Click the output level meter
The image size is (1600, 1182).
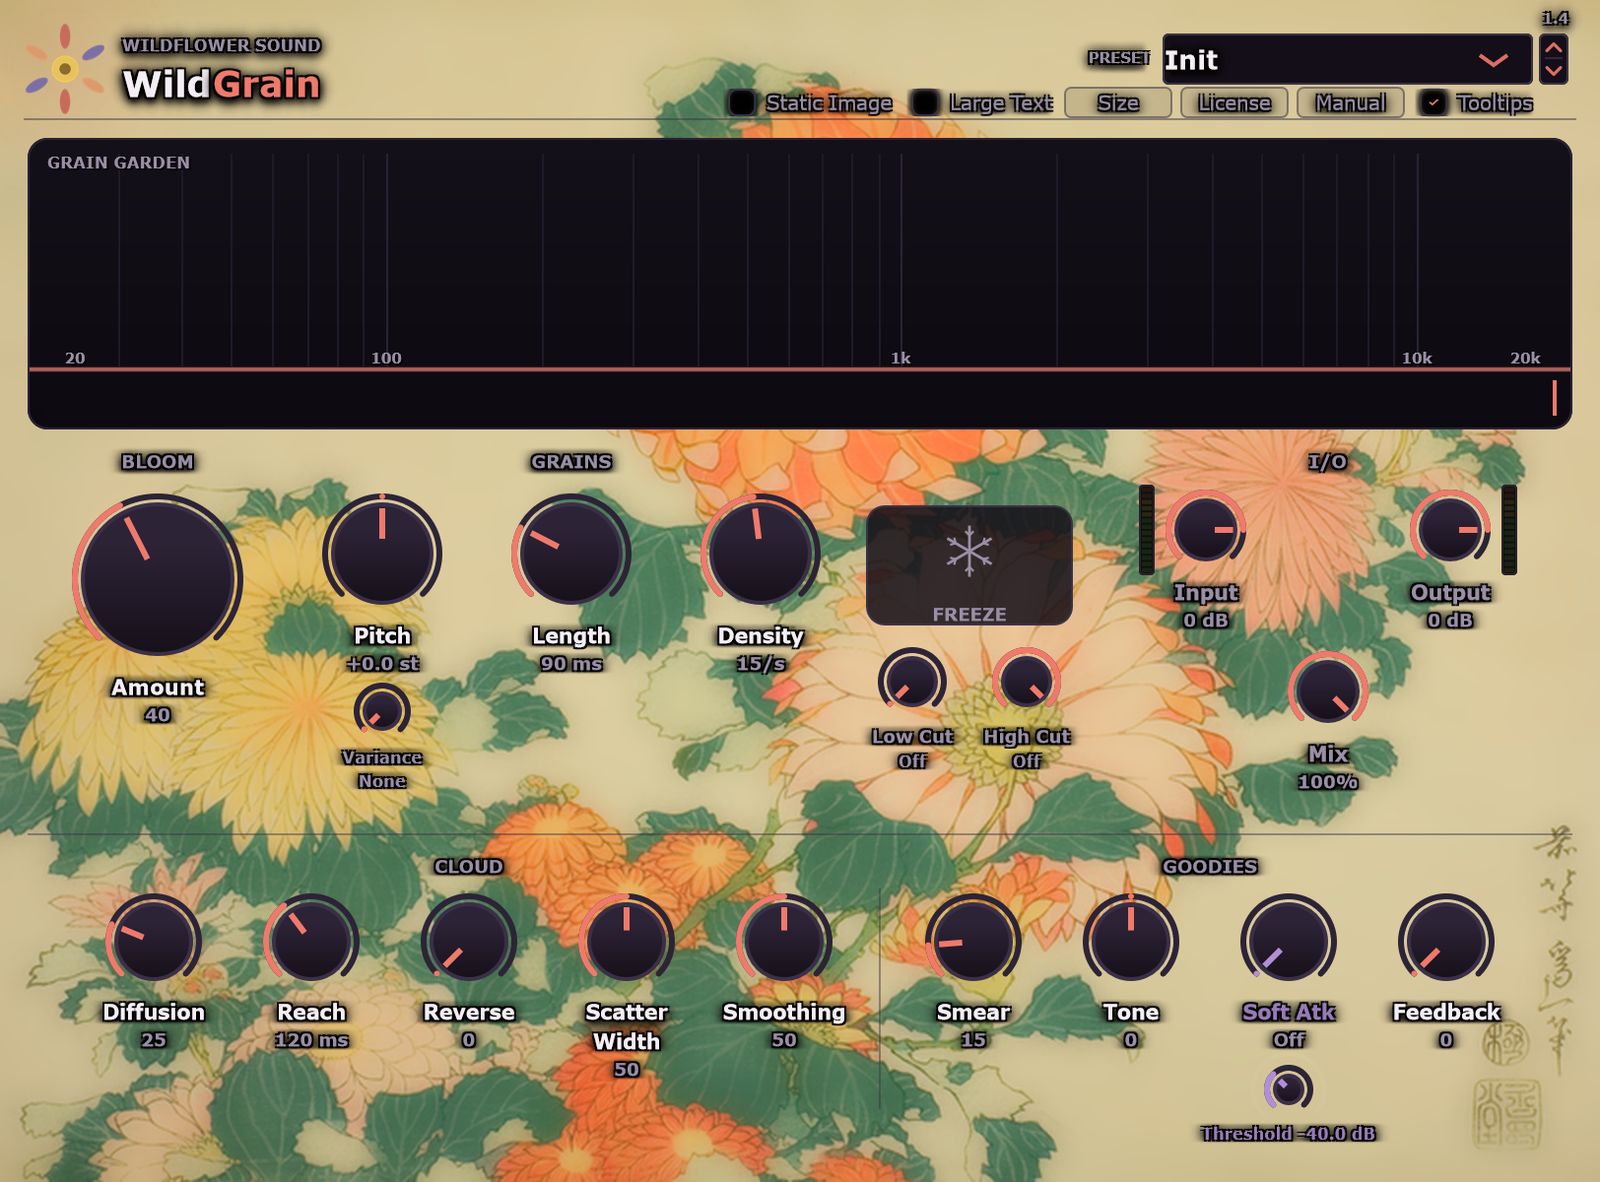[1509, 530]
